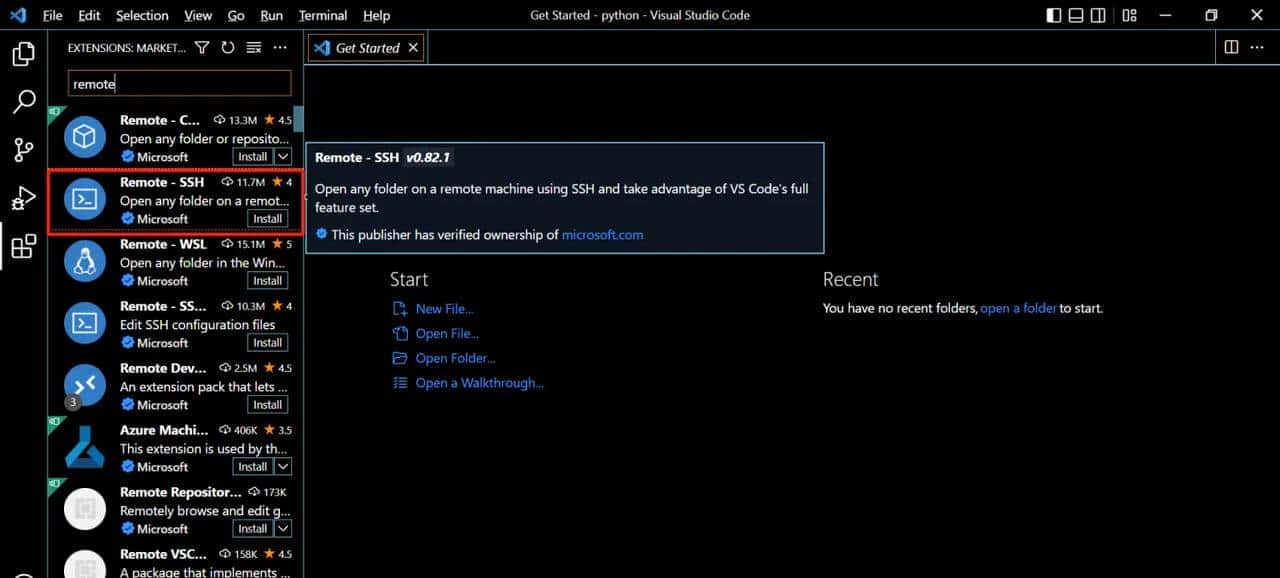Click the Split Editor icon top right

(1231, 47)
